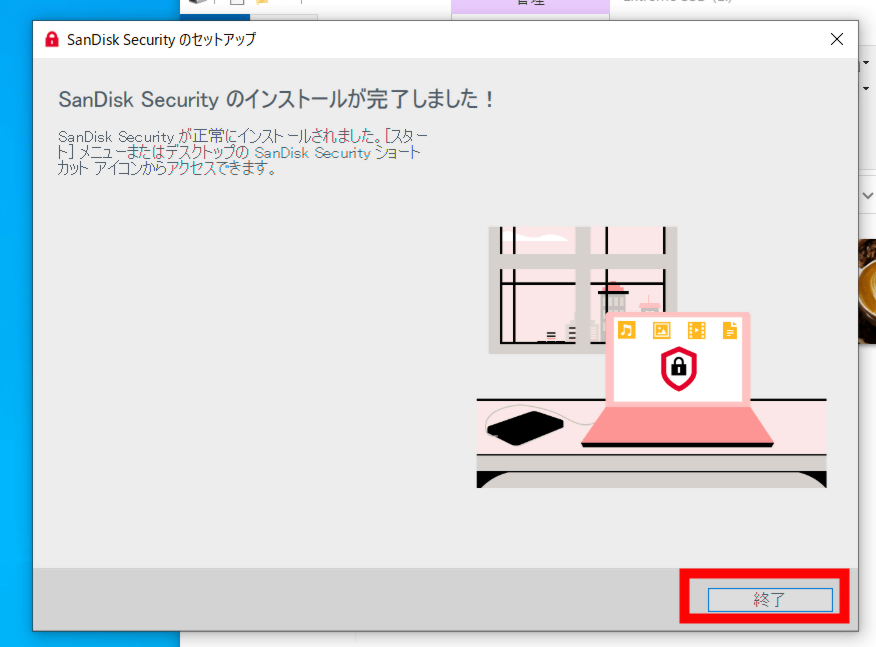
Task: Click the text "カット アイコンからアクセスできます。"
Action: [166, 168]
